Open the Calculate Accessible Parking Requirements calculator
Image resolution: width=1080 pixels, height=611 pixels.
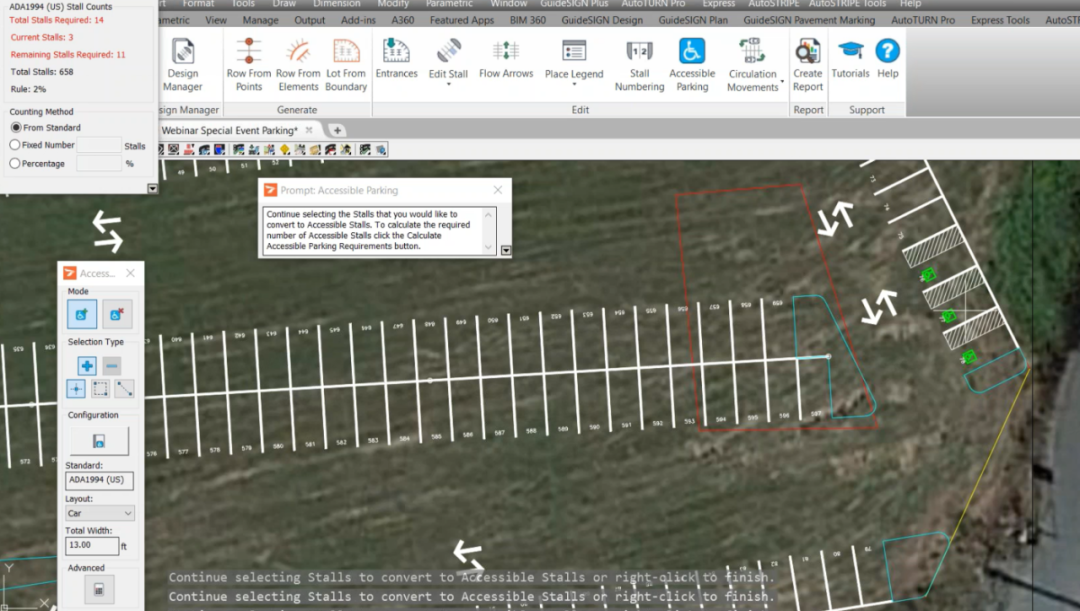[x=98, y=589]
